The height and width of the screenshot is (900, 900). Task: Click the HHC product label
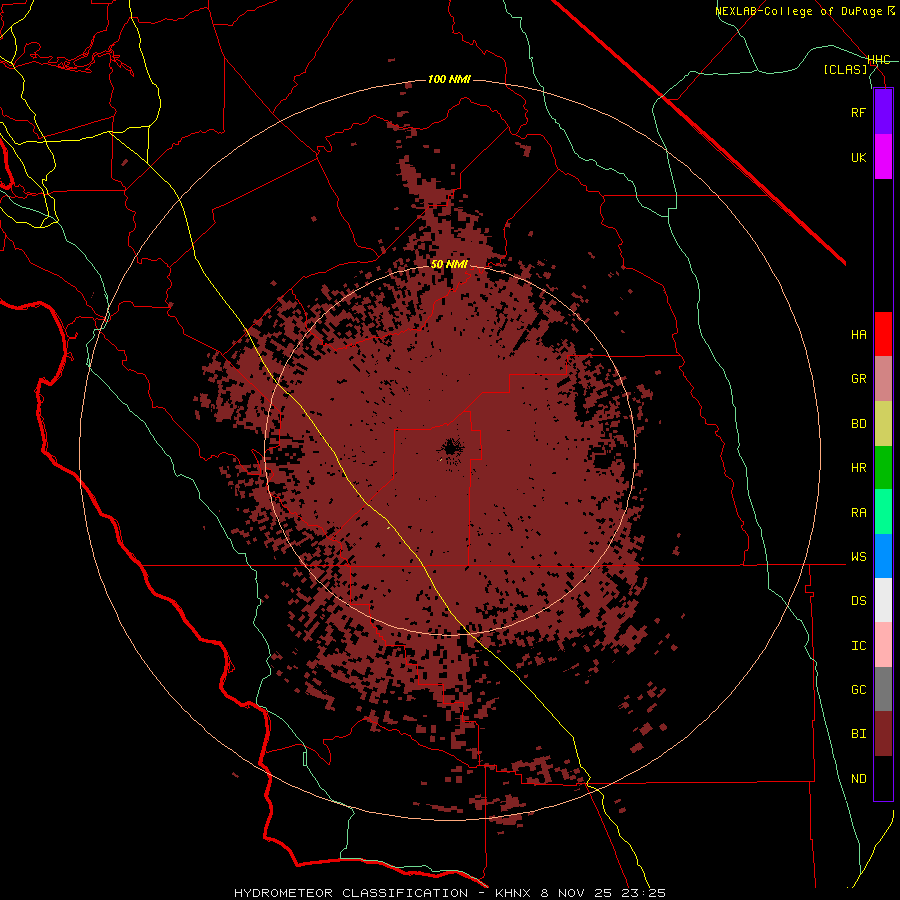click(879, 60)
